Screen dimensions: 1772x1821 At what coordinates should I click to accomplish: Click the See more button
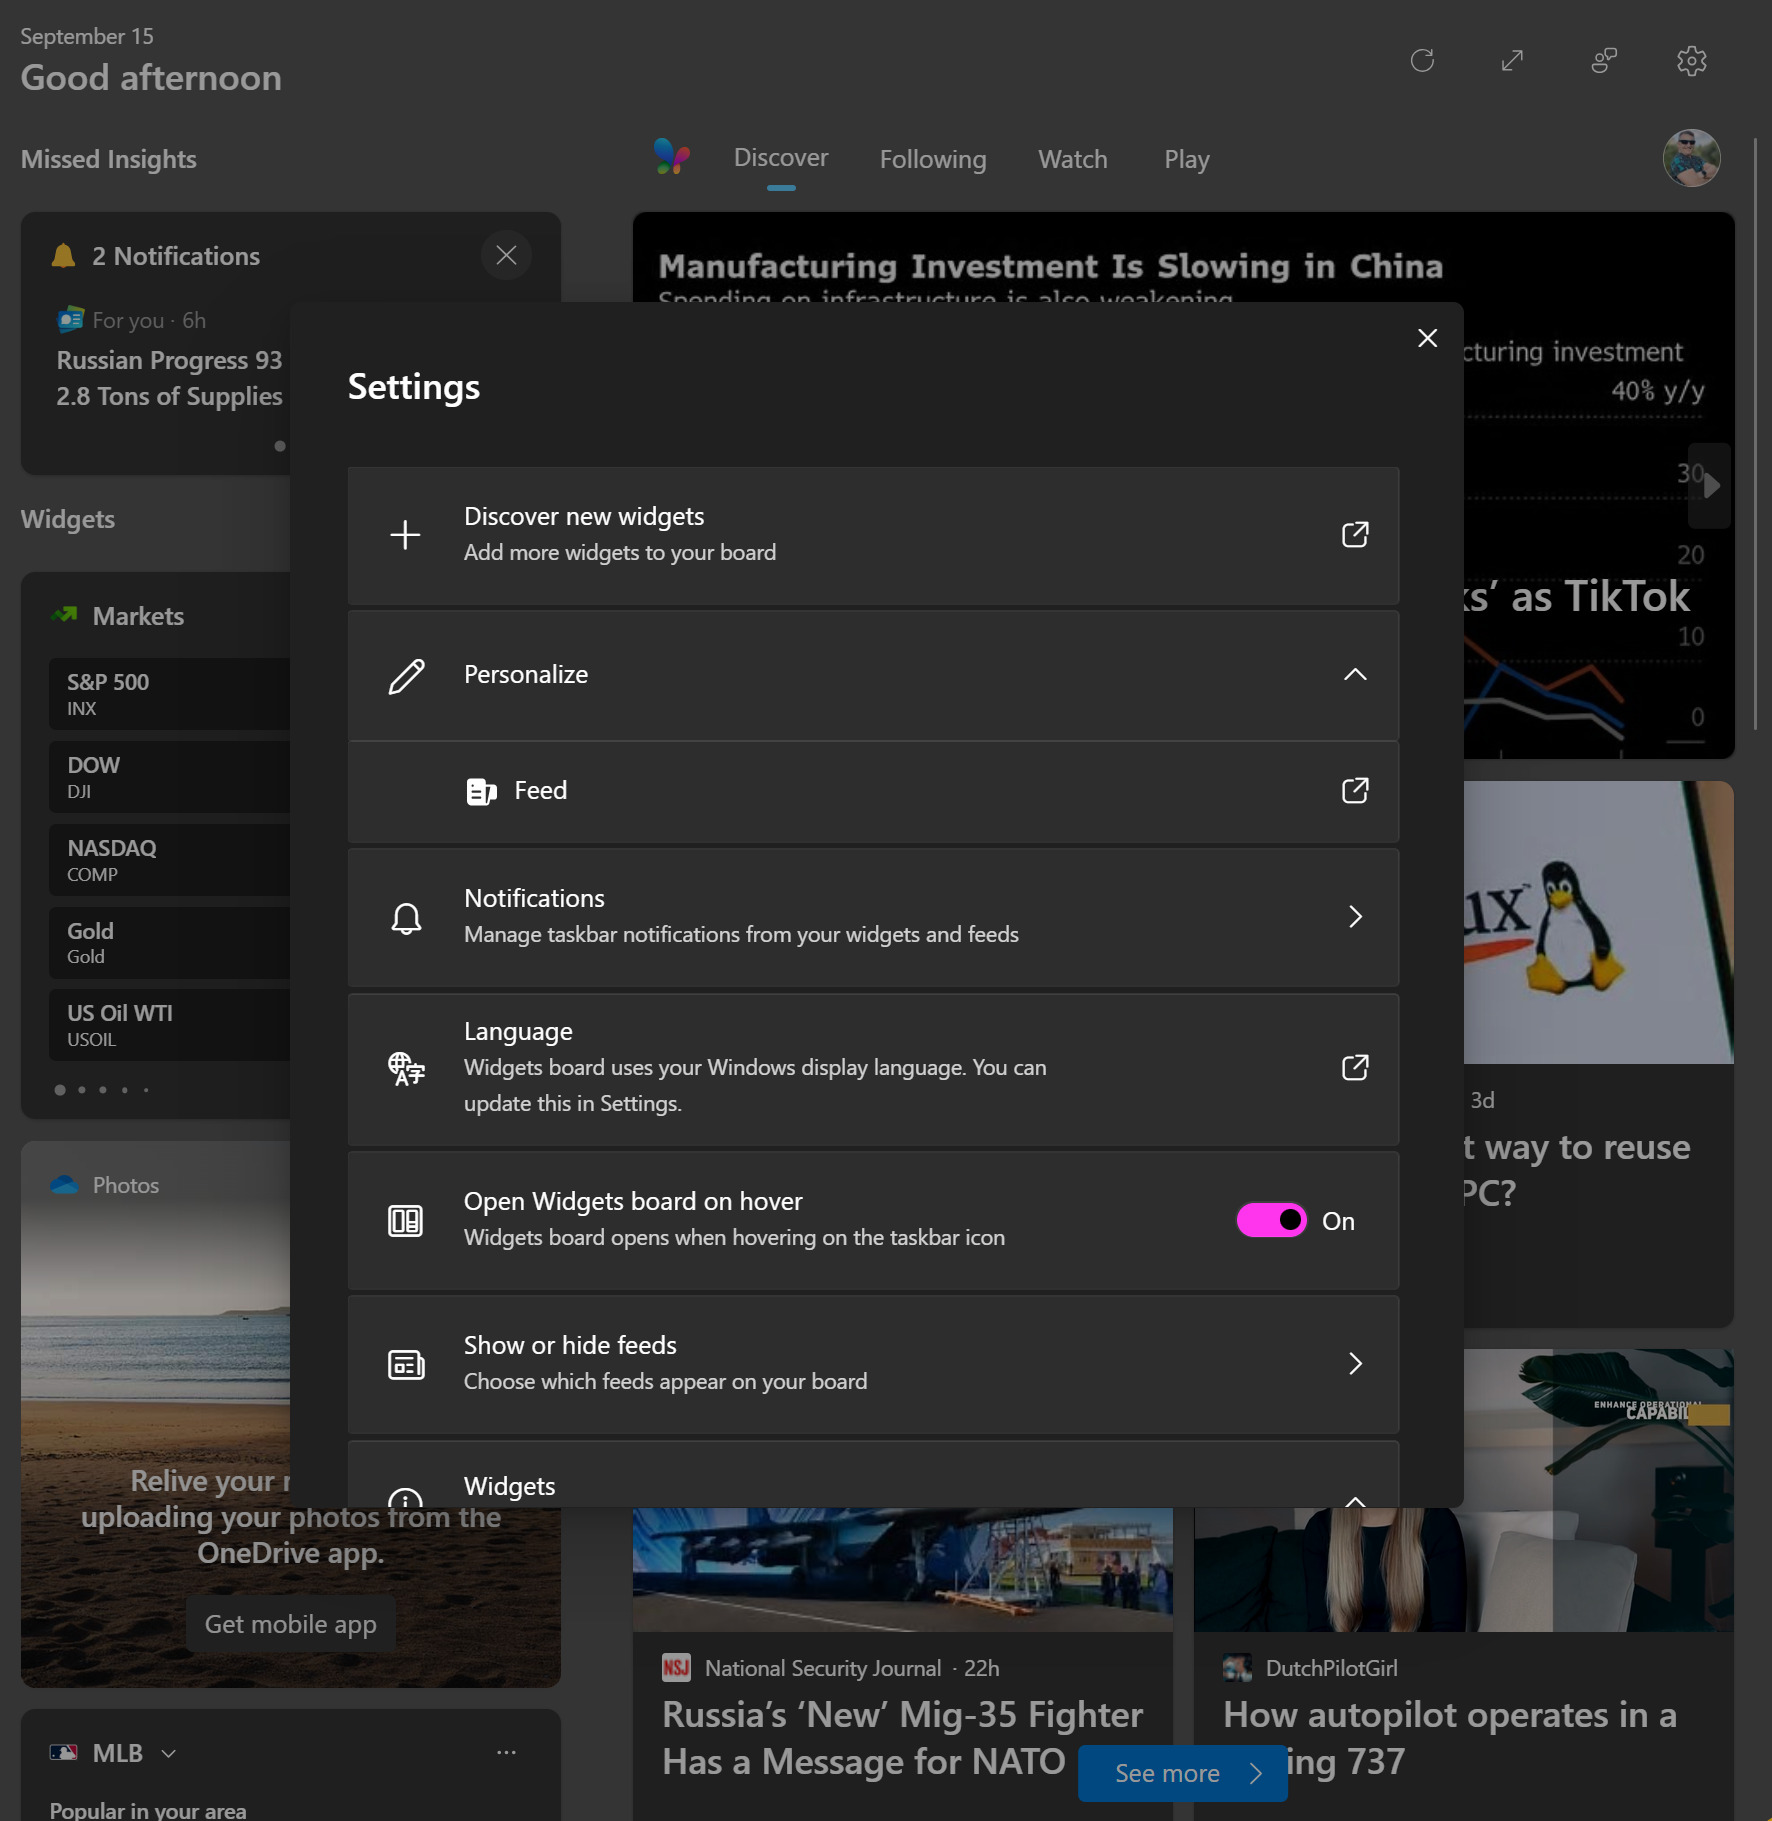click(1183, 1773)
